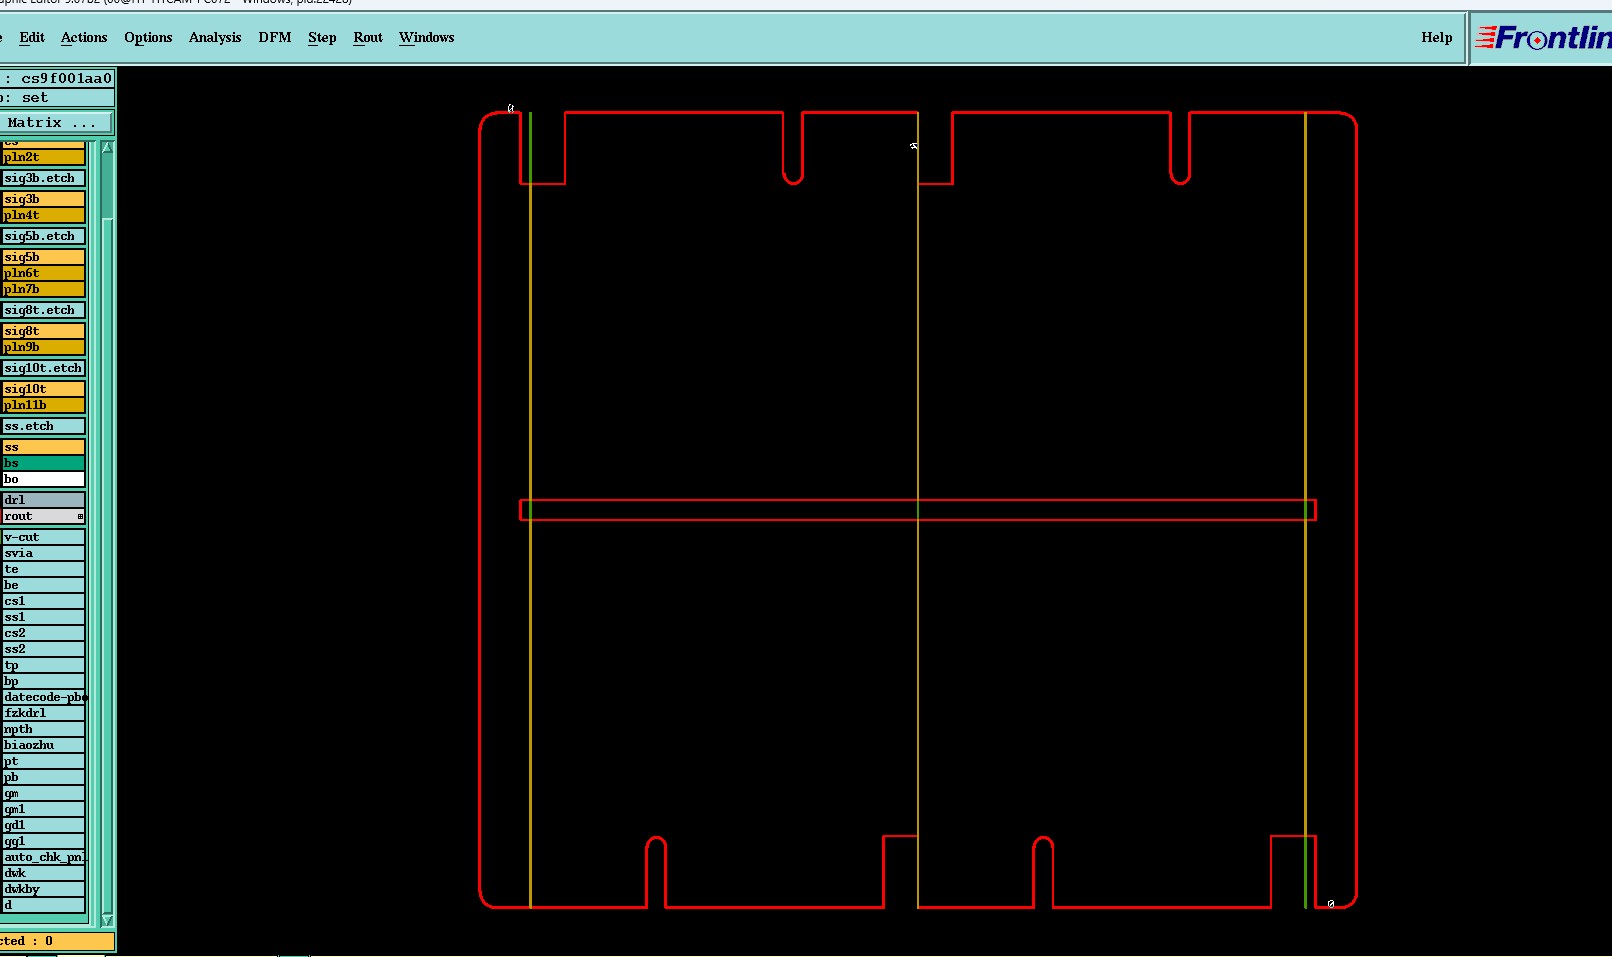Screen dimensions: 1612x957
Task: Select the ss2 layer
Action: (43, 649)
